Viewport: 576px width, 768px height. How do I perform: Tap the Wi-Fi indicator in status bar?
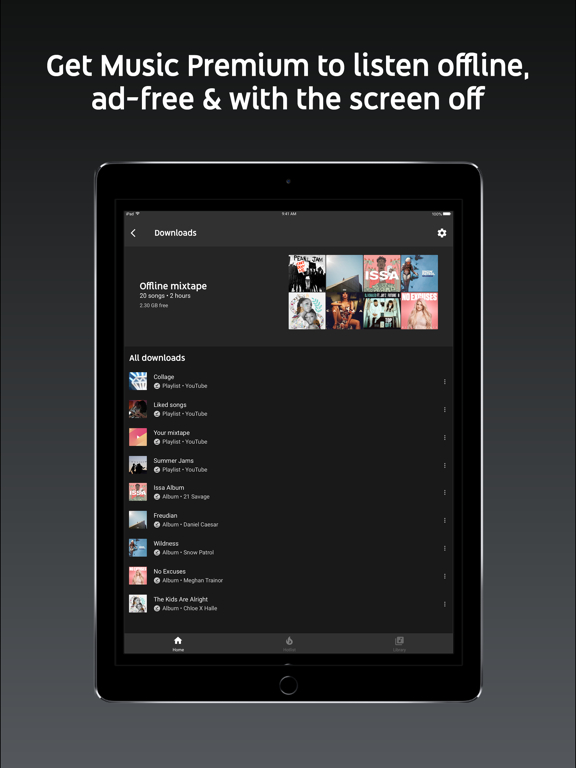click(x=138, y=214)
